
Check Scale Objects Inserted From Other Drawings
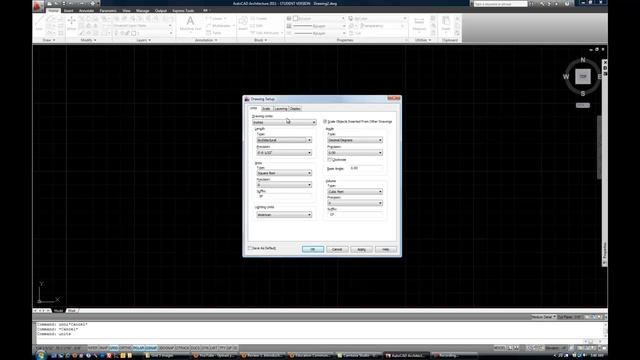[325, 122]
